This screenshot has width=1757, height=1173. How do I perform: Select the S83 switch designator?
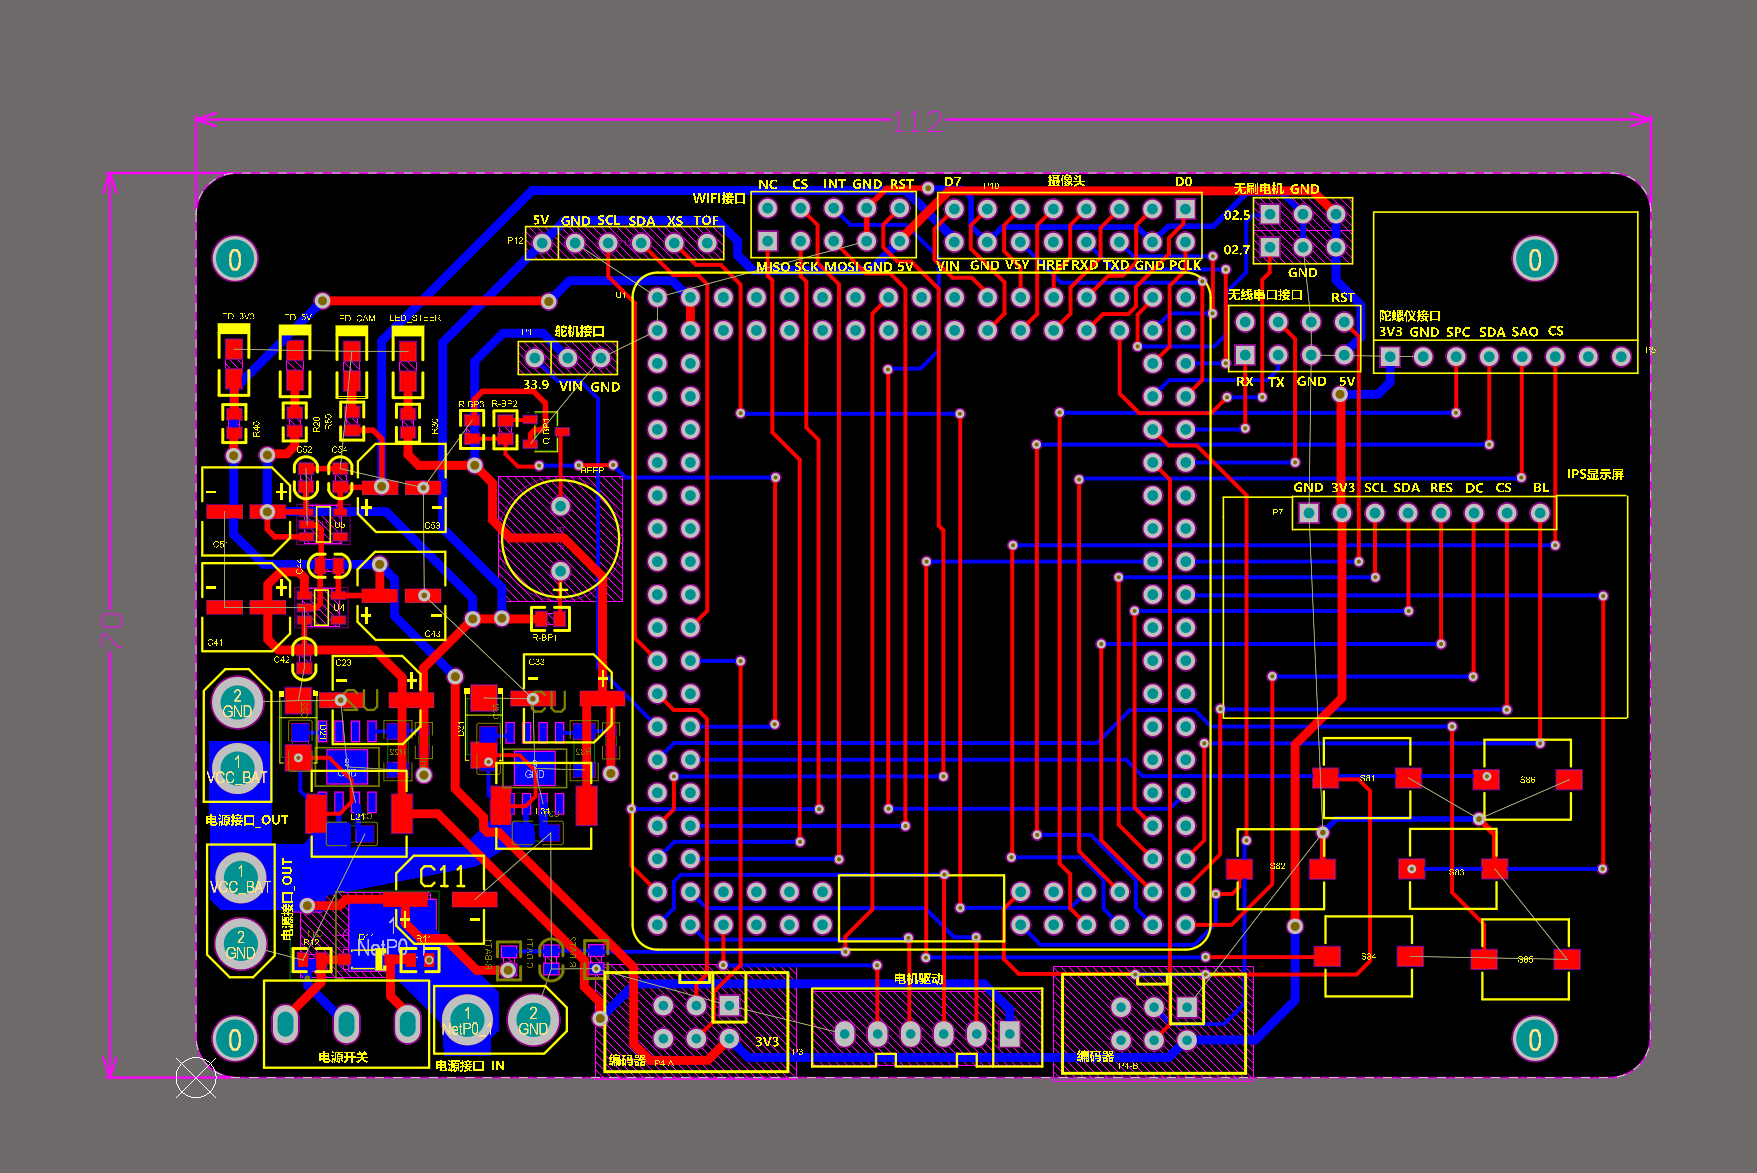click(x=1456, y=873)
